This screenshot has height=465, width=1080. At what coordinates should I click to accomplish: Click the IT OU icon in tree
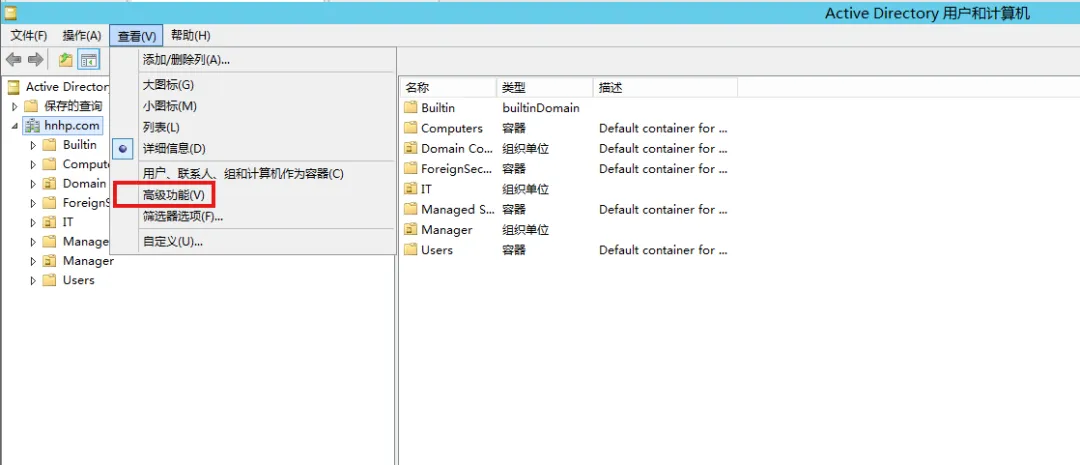tap(49, 222)
